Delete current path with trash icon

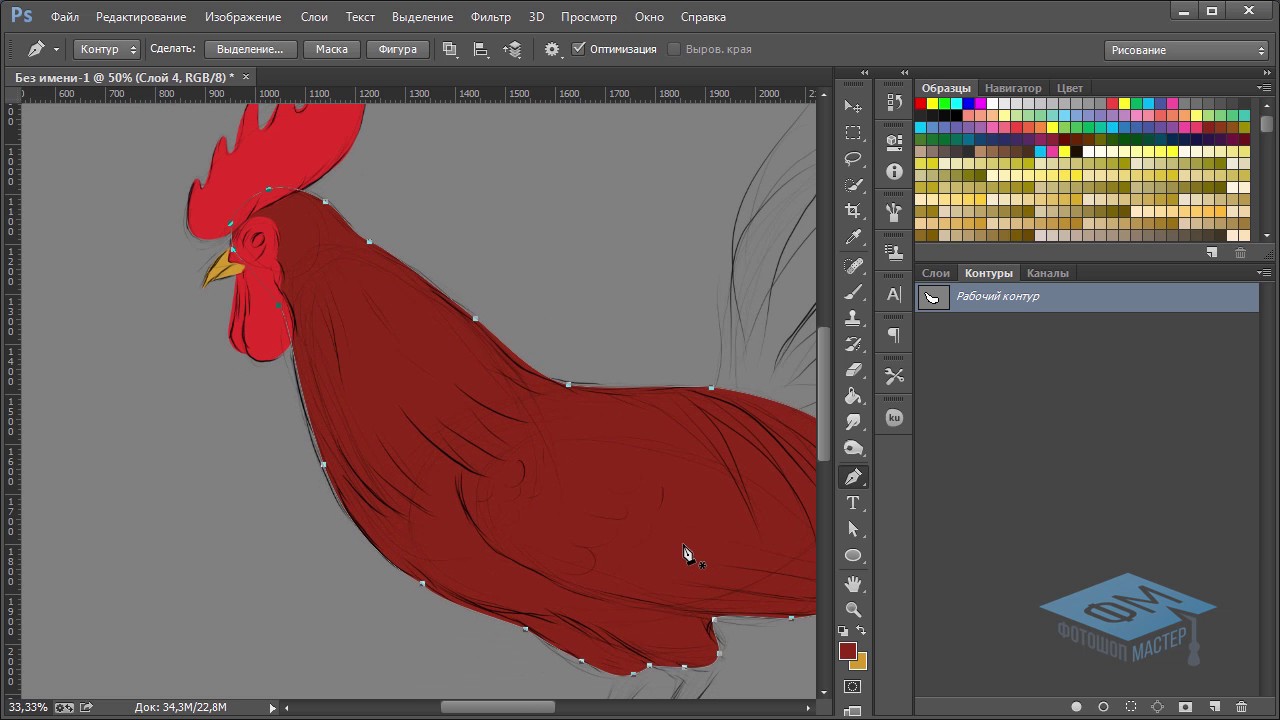(x=1241, y=707)
